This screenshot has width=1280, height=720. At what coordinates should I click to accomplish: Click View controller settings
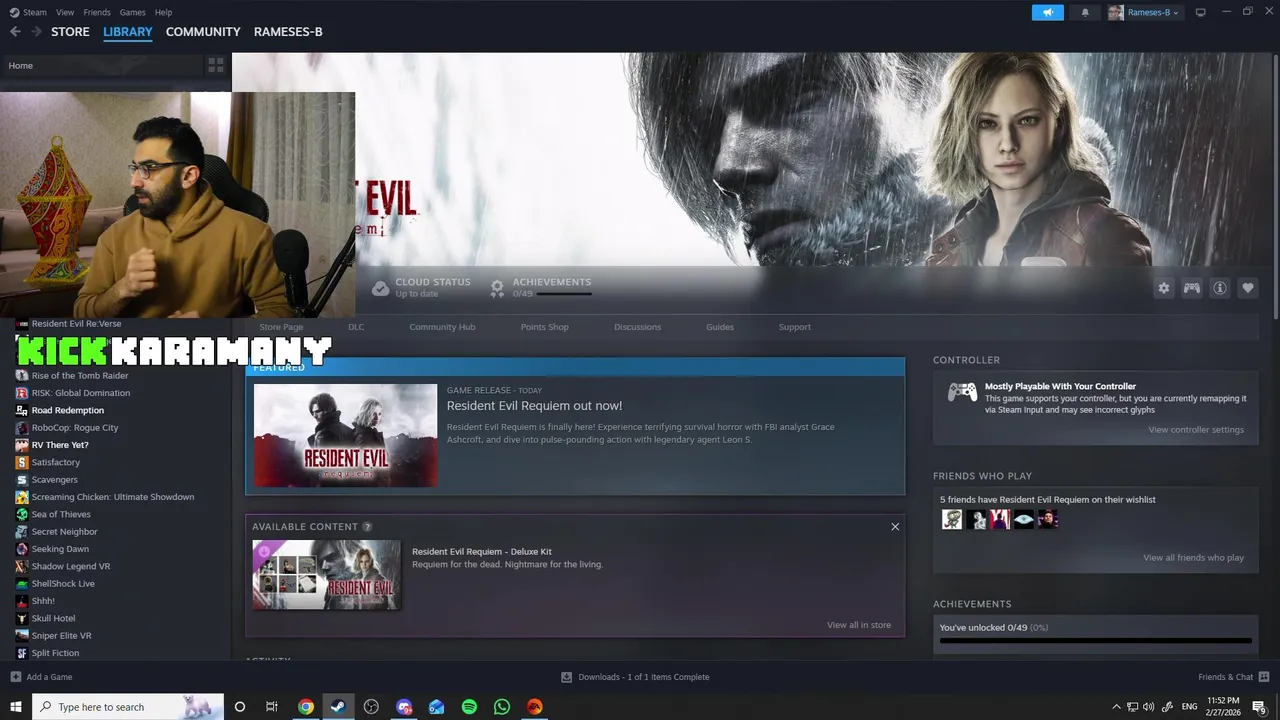pyautogui.click(x=1196, y=430)
